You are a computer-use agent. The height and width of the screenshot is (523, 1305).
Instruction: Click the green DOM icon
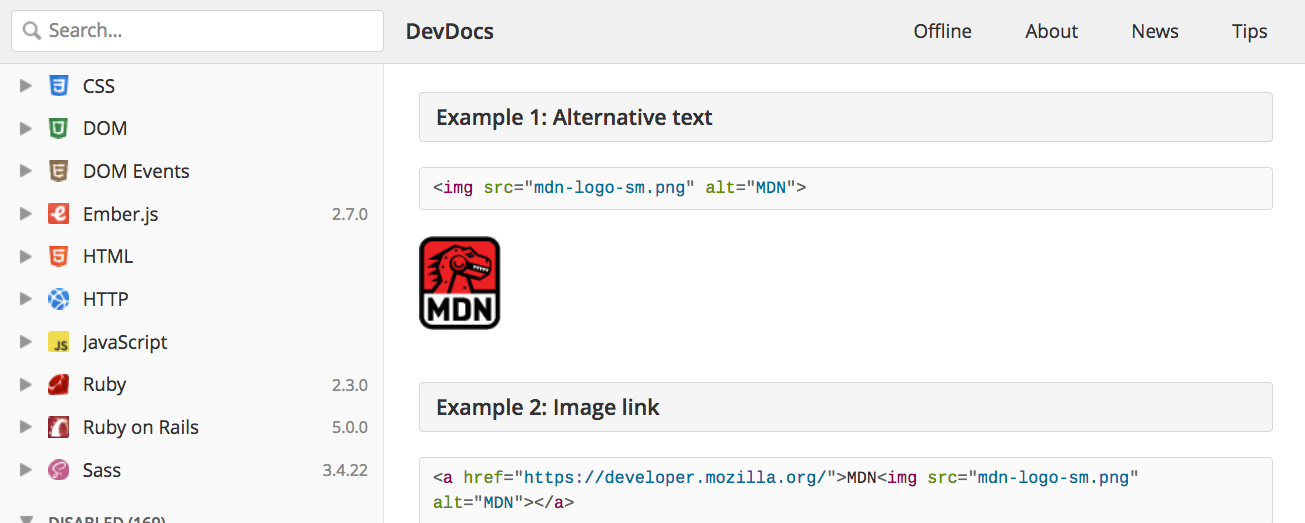click(58, 129)
